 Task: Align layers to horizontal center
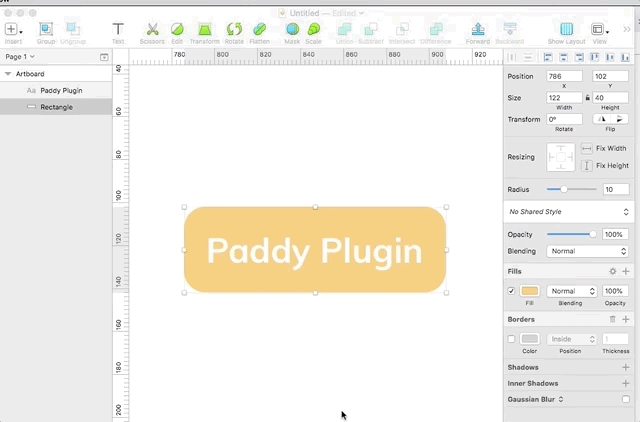tap(563, 58)
